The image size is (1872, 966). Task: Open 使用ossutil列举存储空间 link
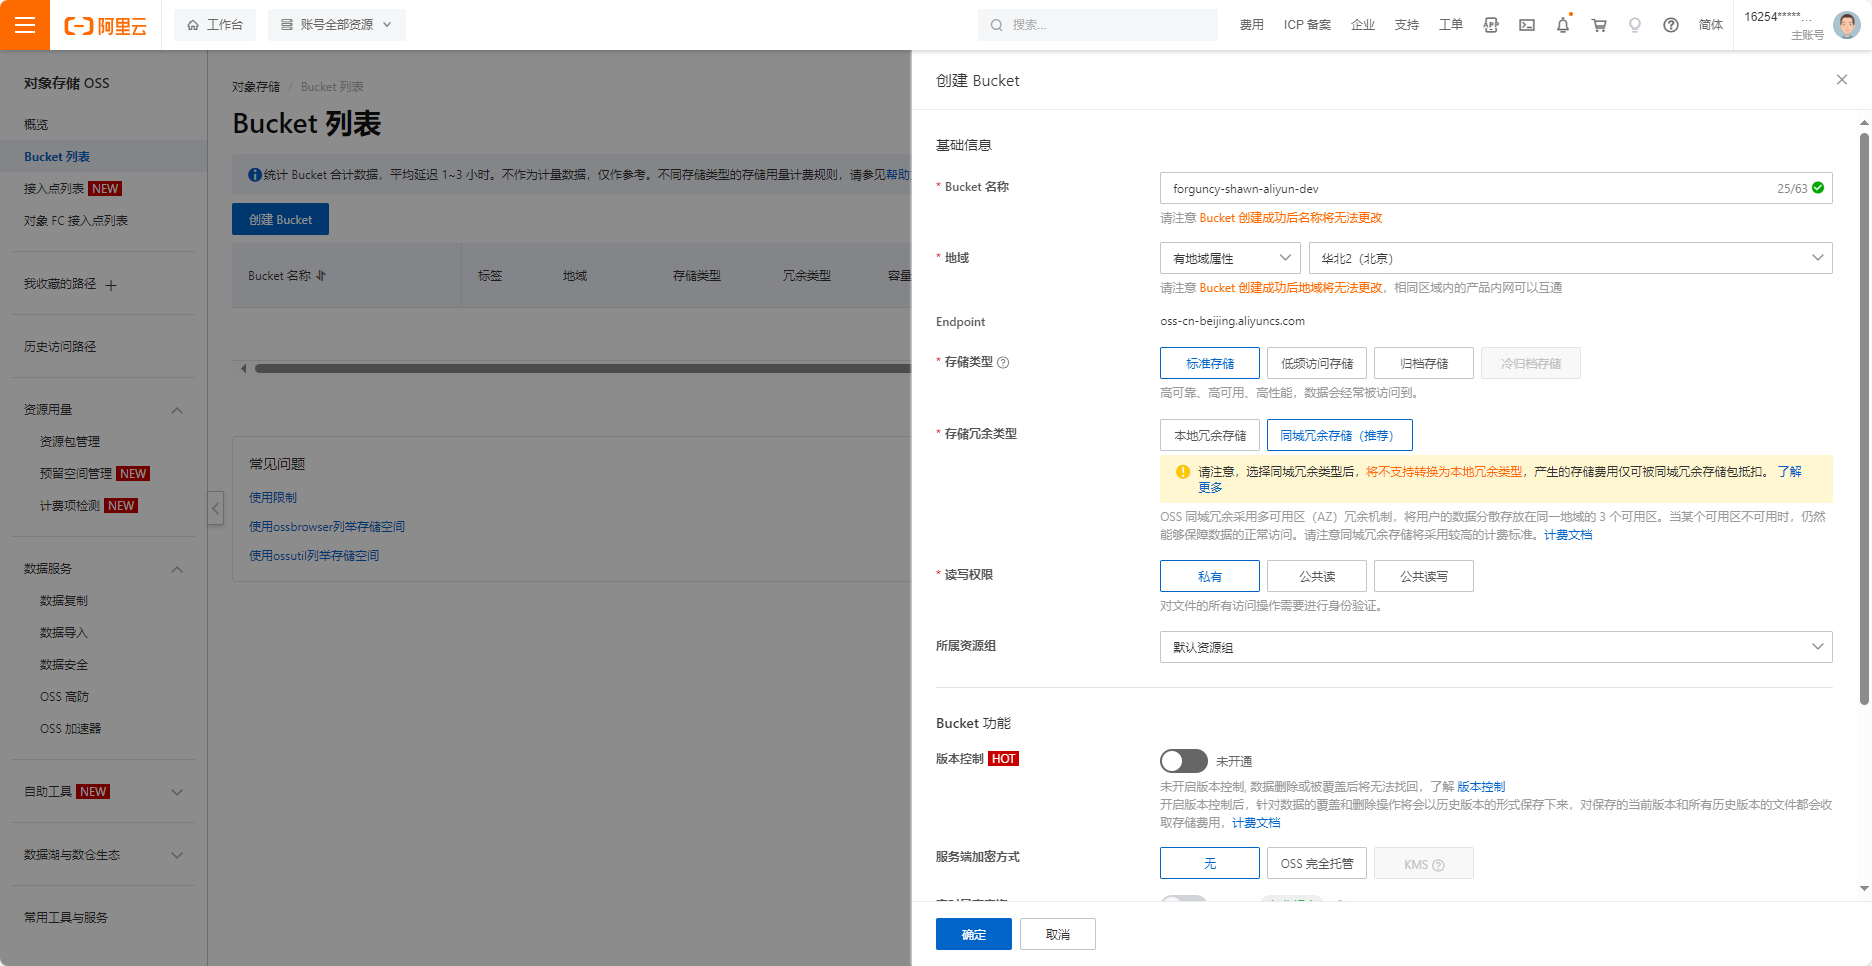click(x=314, y=556)
